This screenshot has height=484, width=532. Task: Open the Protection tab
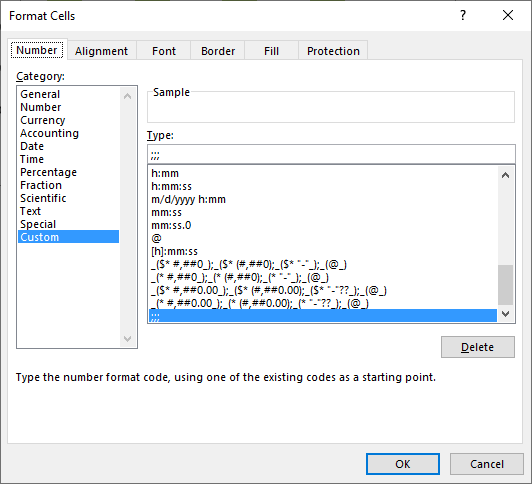333,51
